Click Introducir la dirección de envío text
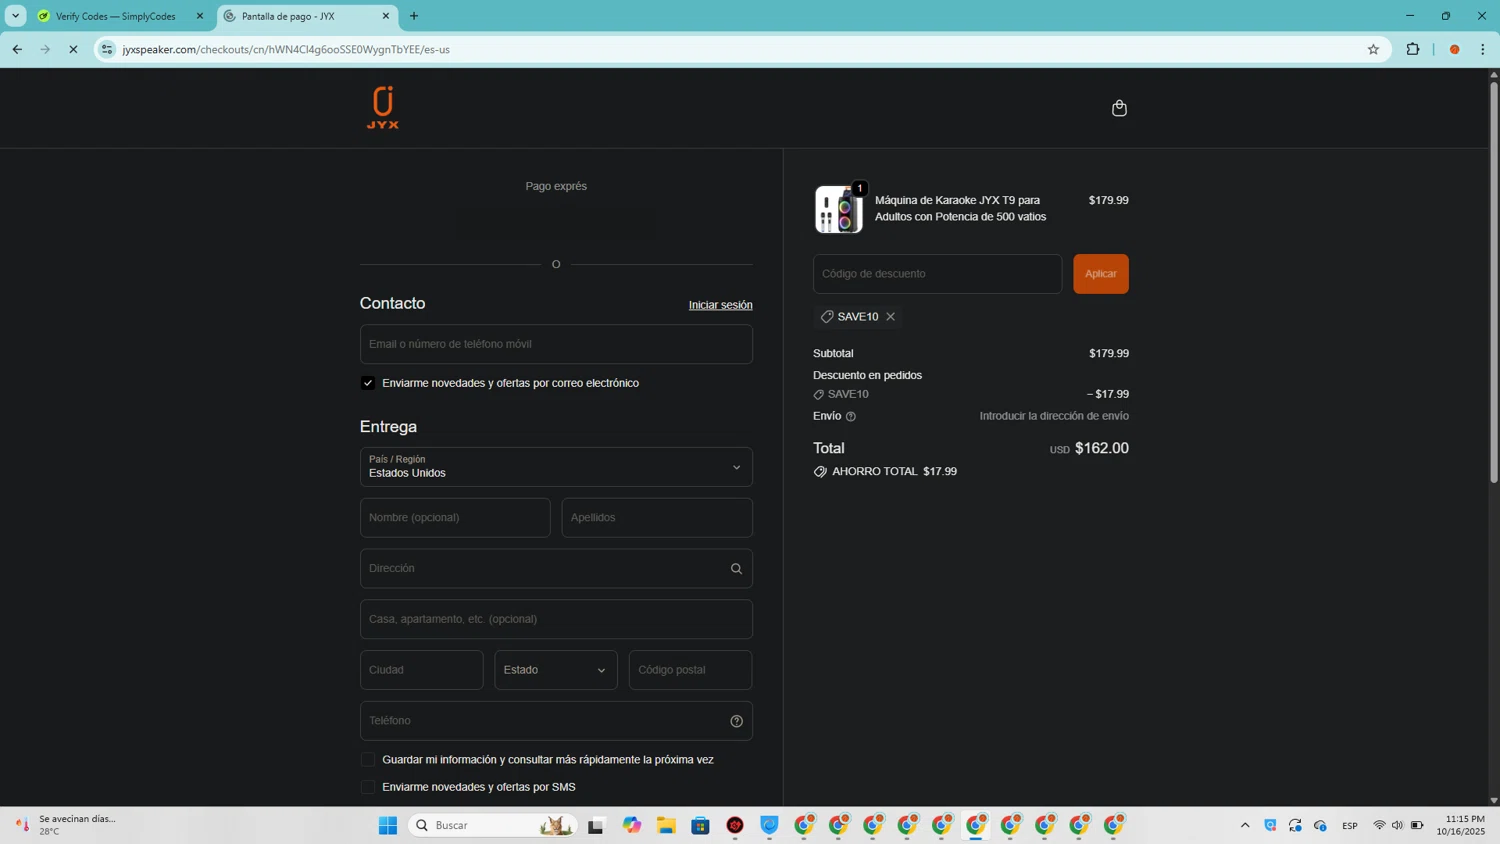 tap(1054, 416)
